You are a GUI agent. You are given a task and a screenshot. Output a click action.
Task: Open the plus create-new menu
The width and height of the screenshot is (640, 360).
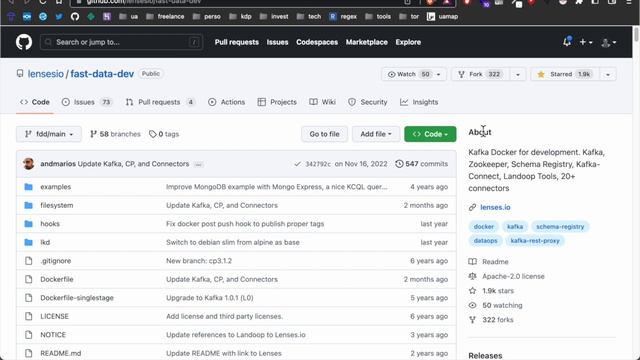point(586,42)
